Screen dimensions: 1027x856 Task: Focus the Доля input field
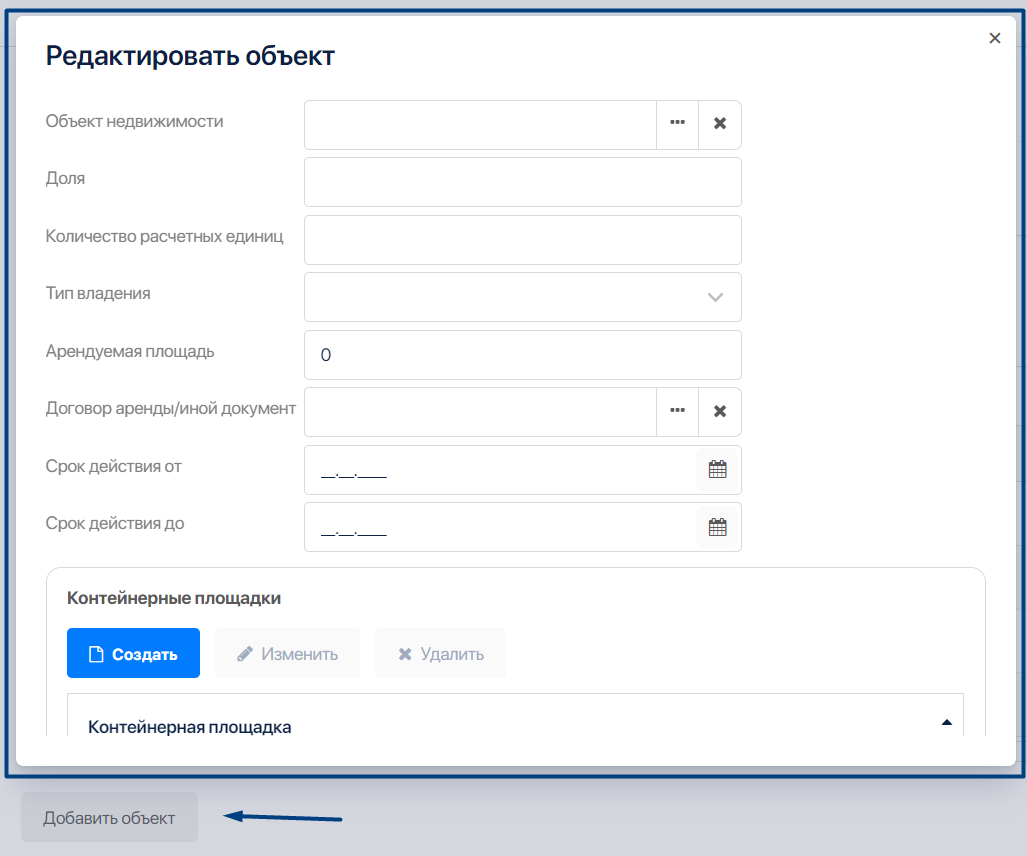pos(522,182)
